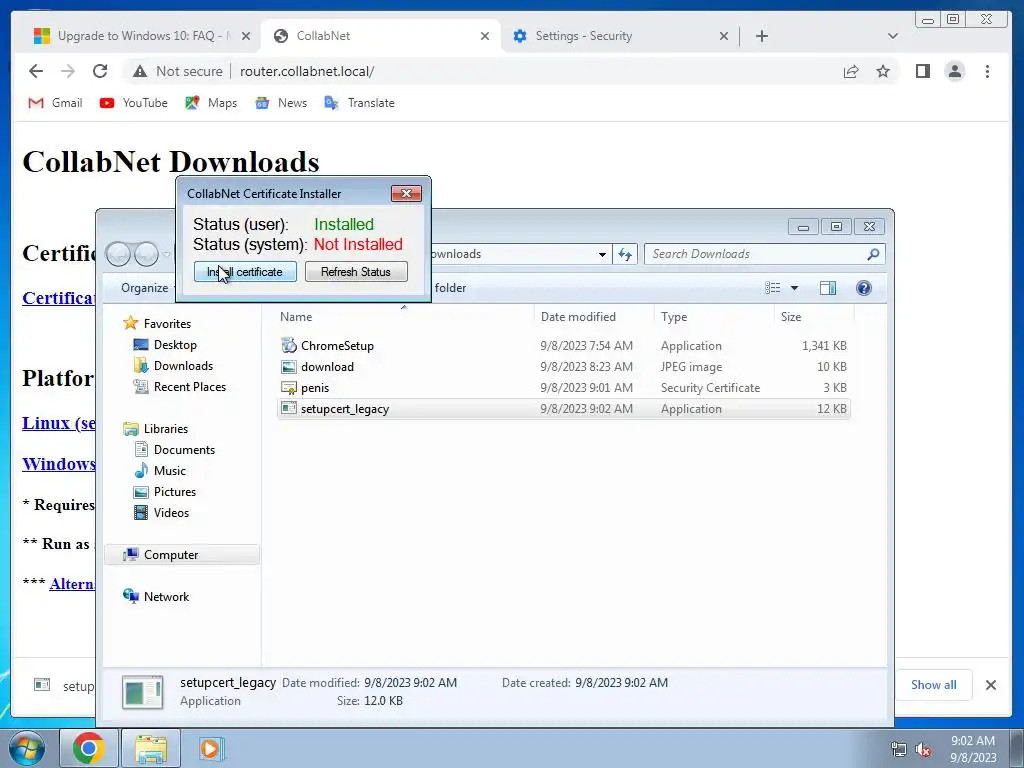This screenshot has height=768, width=1024.
Task: Click the muted volume tray icon
Action: [923, 750]
